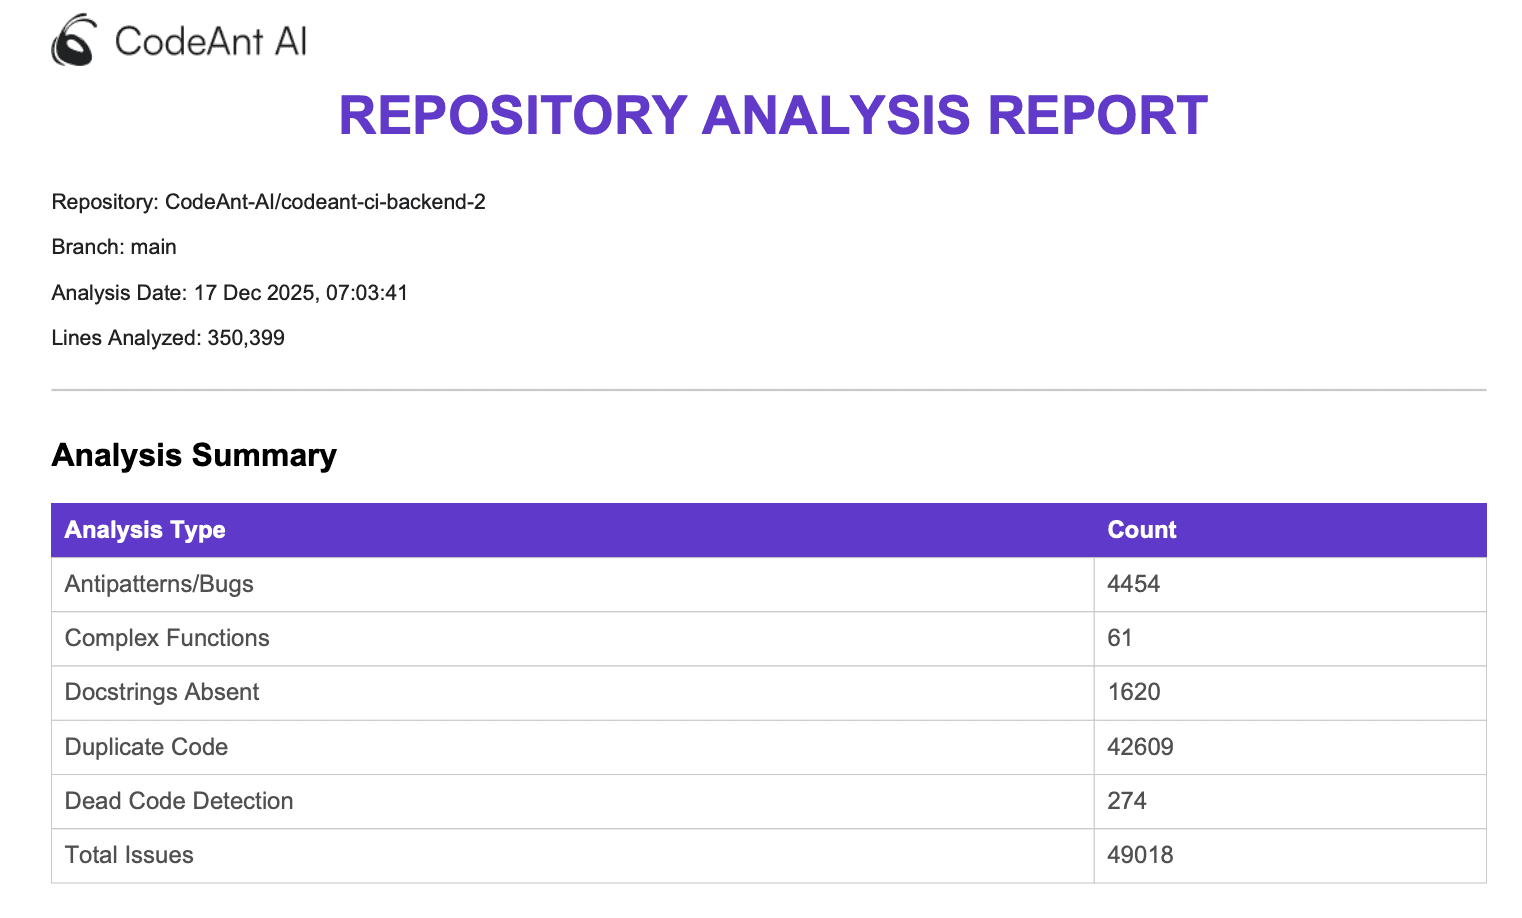
Task: Click the 4454 antipatterns count cell
Action: [1133, 584]
